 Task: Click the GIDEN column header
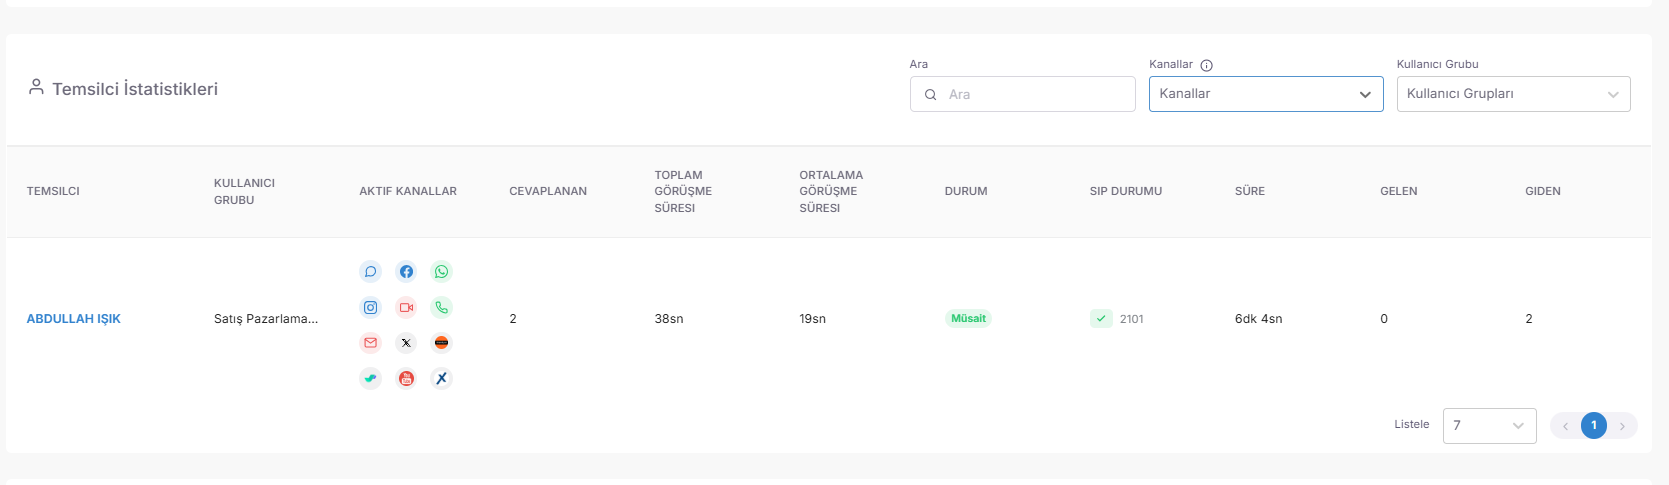(1543, 191)
